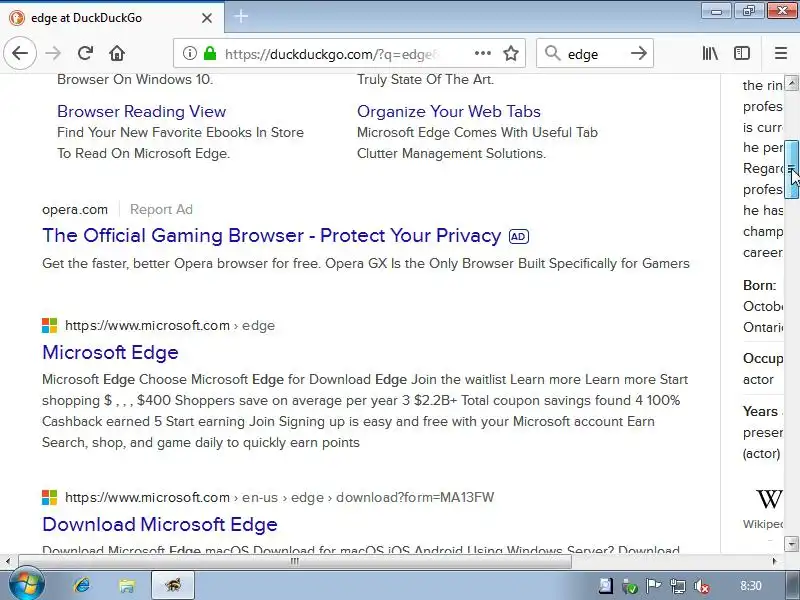Click the horizontal scrollbar left arrow

pos(7,561)
